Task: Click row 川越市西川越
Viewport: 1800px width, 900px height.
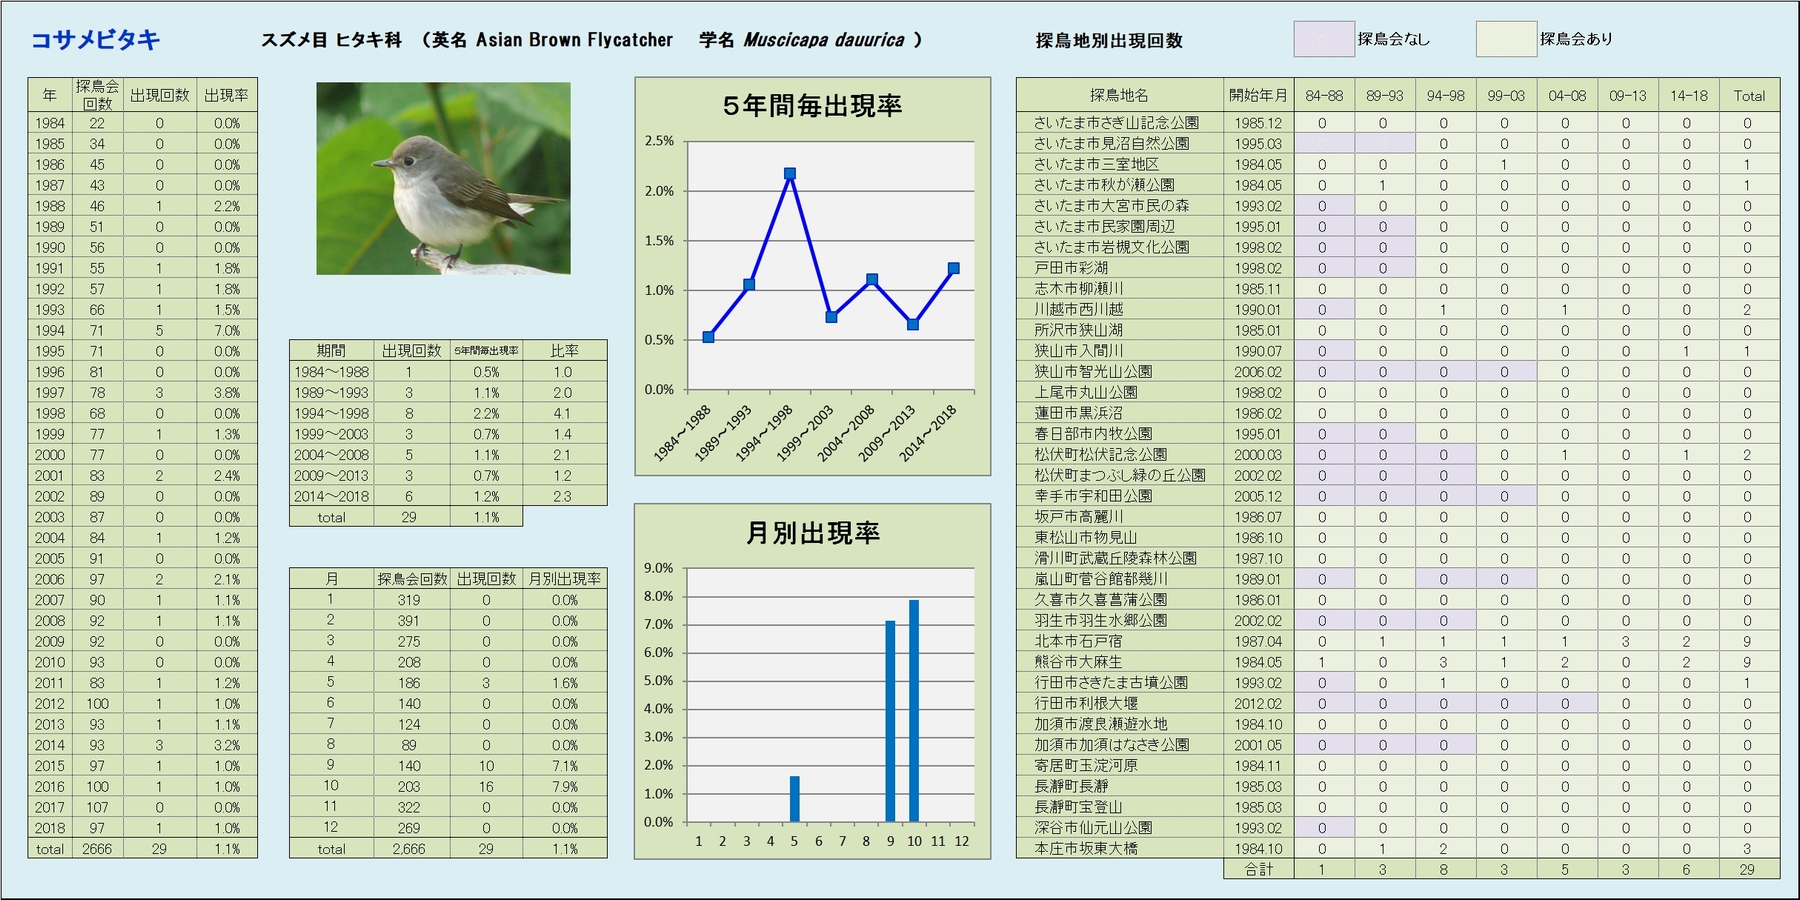Action: coord(1398,310)
